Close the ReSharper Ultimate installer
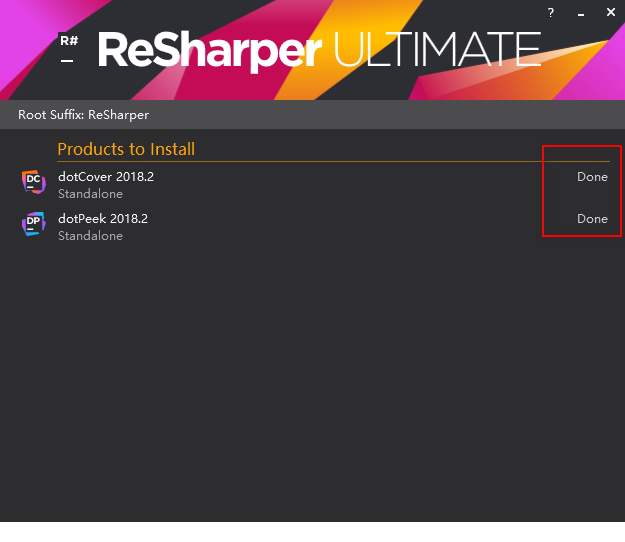The image size is (625, 542). [x=611, y=12]
